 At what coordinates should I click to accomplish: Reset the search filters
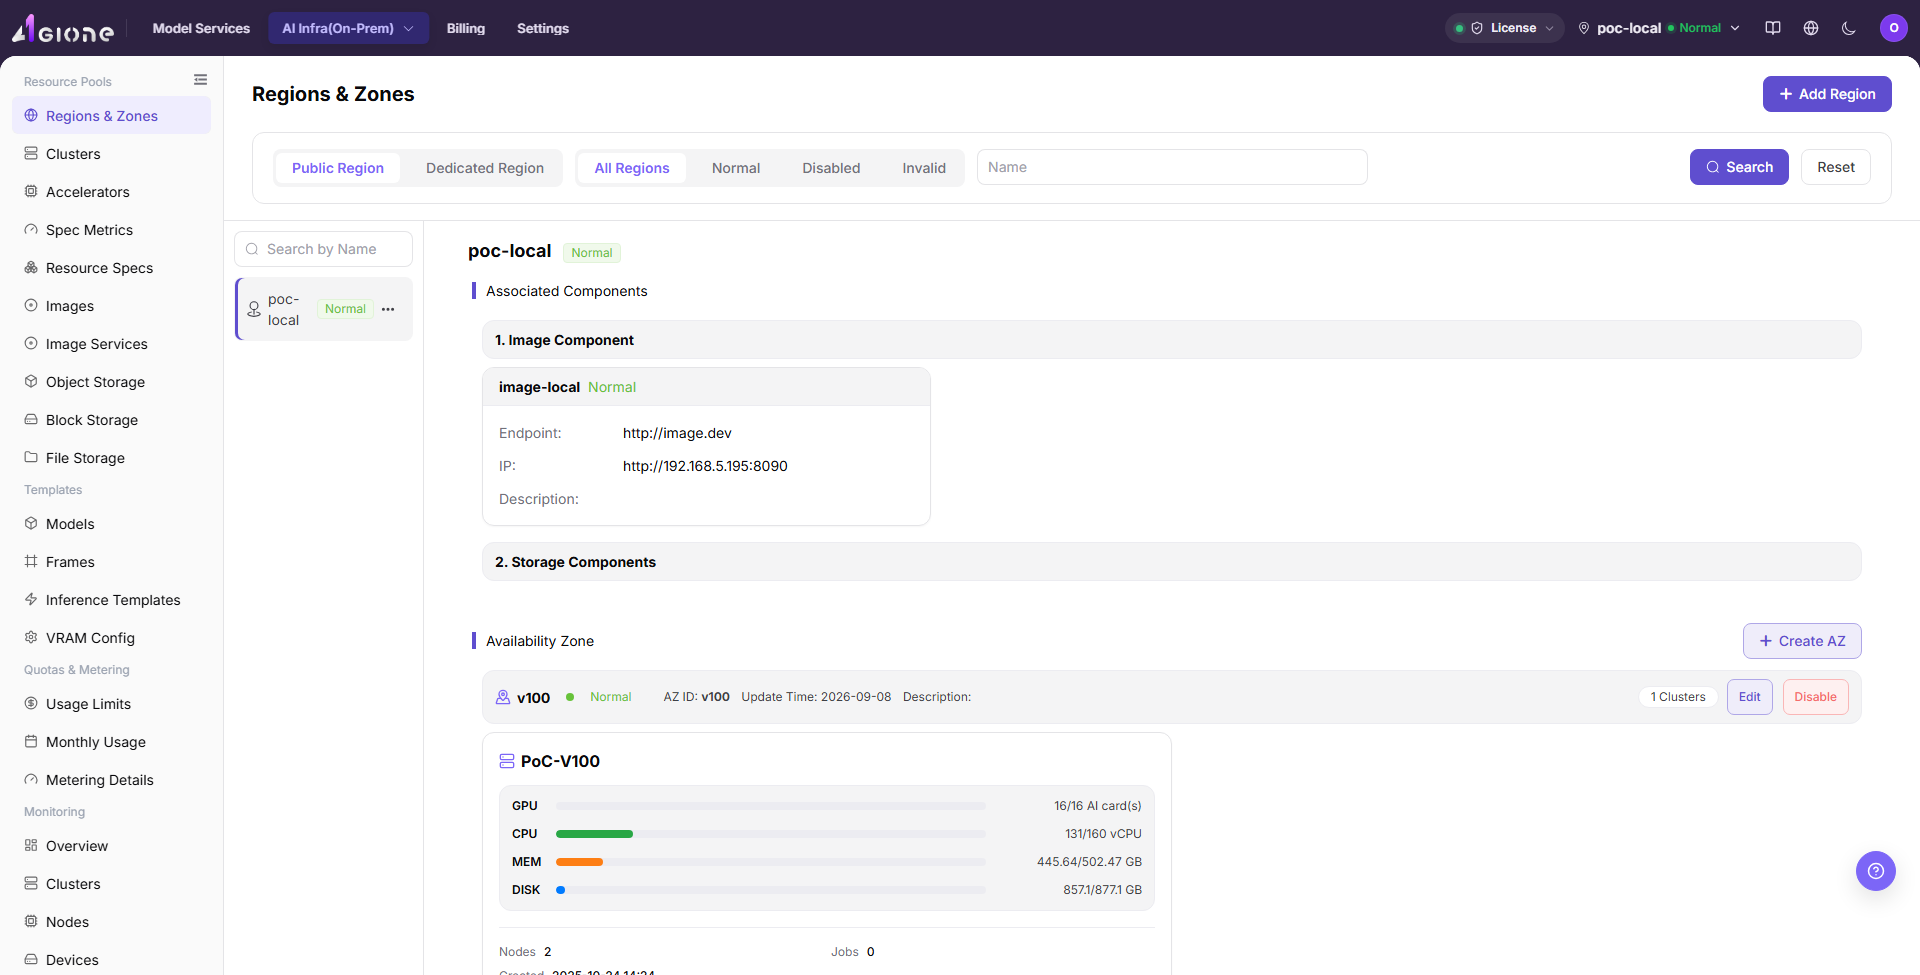(x=1836, y=167)
